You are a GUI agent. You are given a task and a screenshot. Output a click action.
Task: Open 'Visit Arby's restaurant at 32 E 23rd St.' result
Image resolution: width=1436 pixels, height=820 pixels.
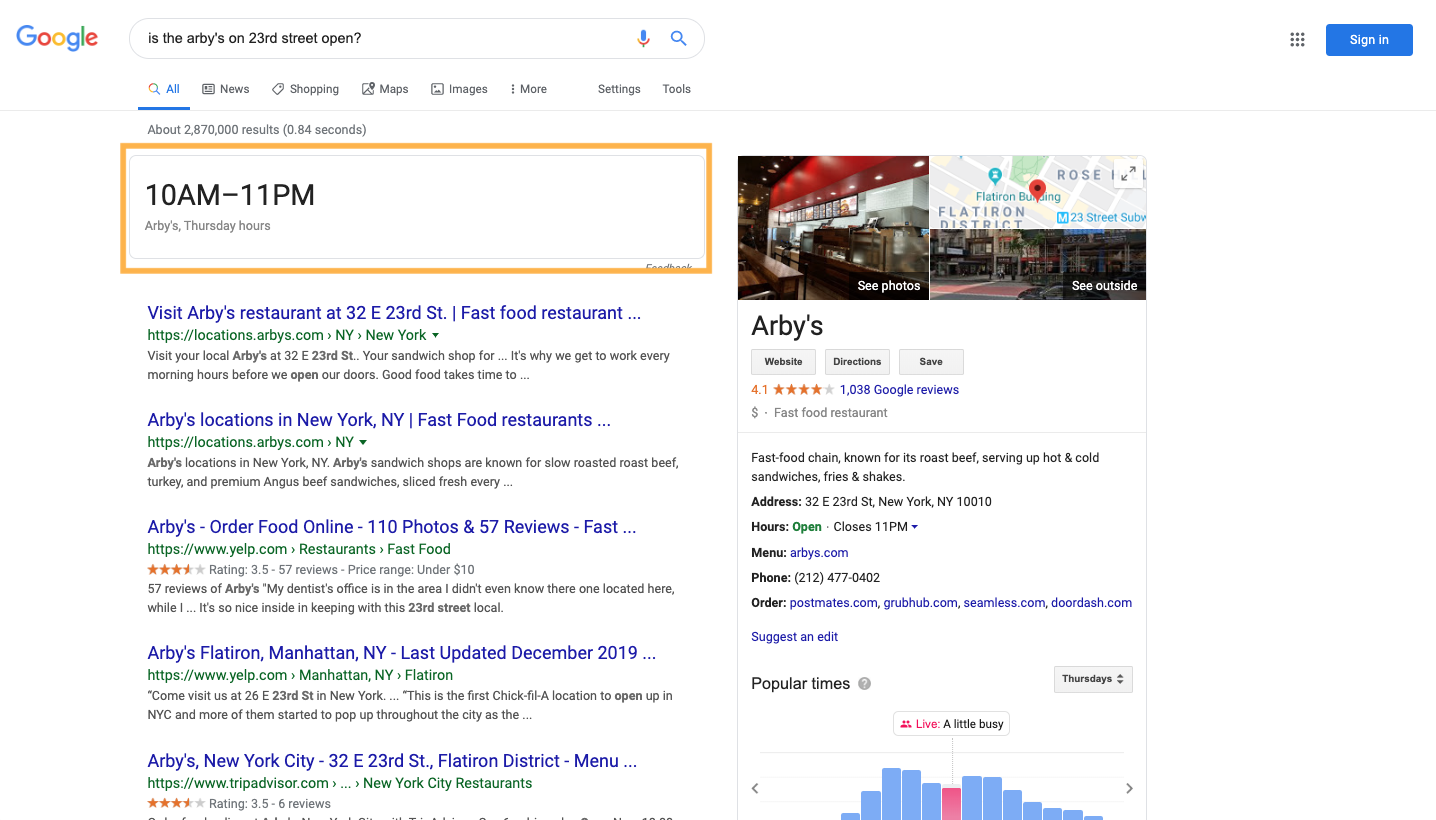point(394,313)
